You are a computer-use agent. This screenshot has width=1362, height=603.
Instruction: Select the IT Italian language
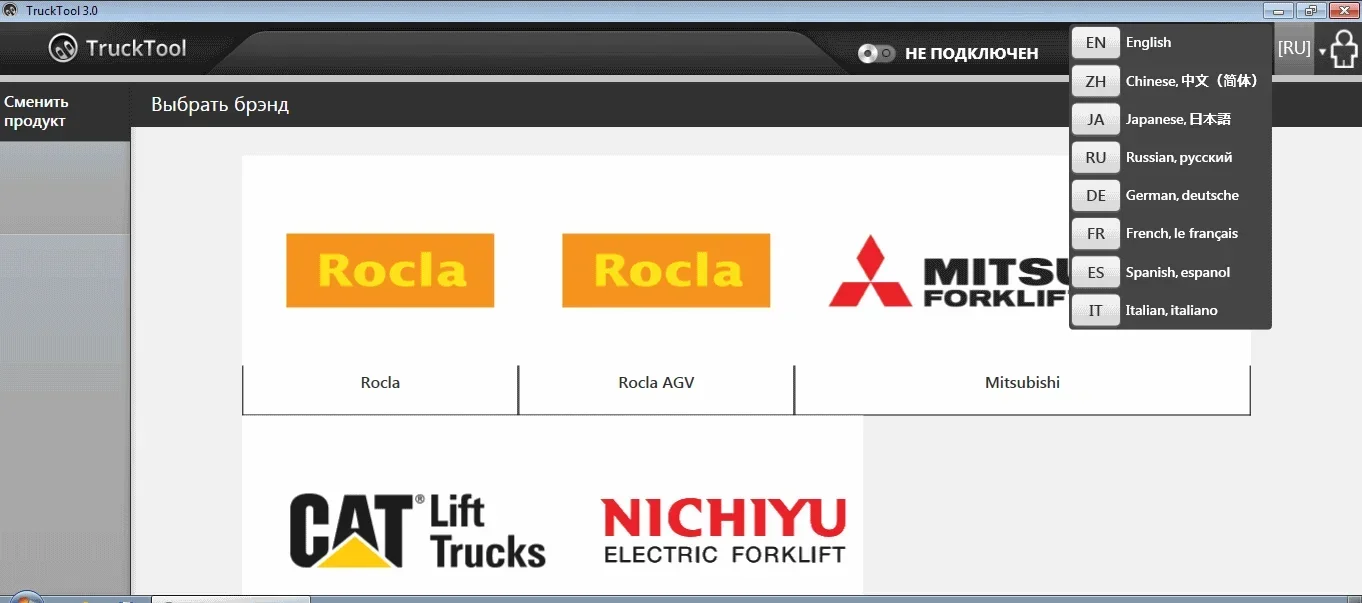1170,310
